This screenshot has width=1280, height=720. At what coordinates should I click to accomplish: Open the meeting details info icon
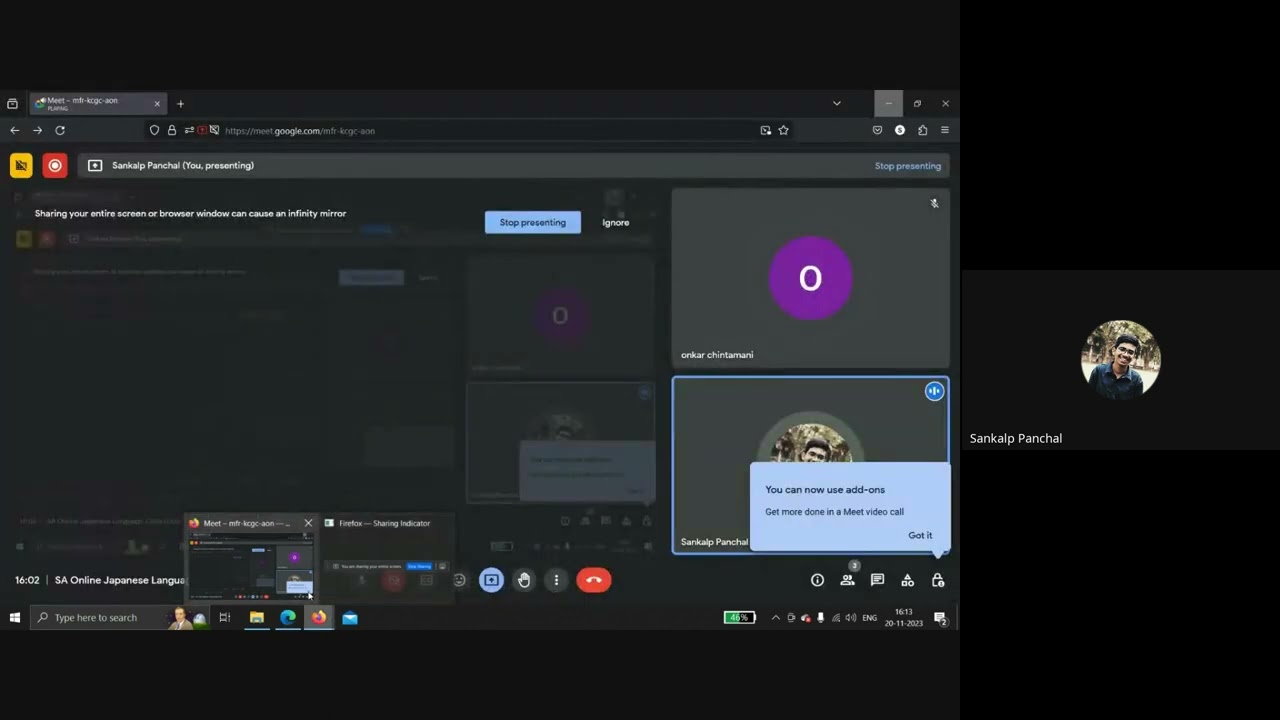point(817,580)
